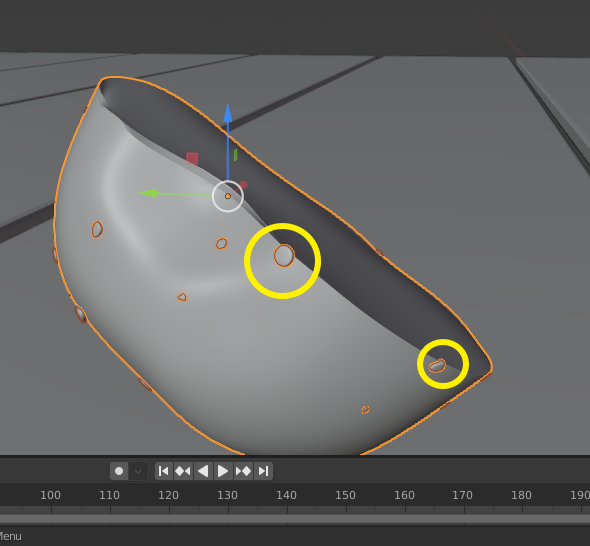Viewport: 590px width, 546px height.
Task: Click the blue Z-axis gizmo arrow
Action: [228, 113]
